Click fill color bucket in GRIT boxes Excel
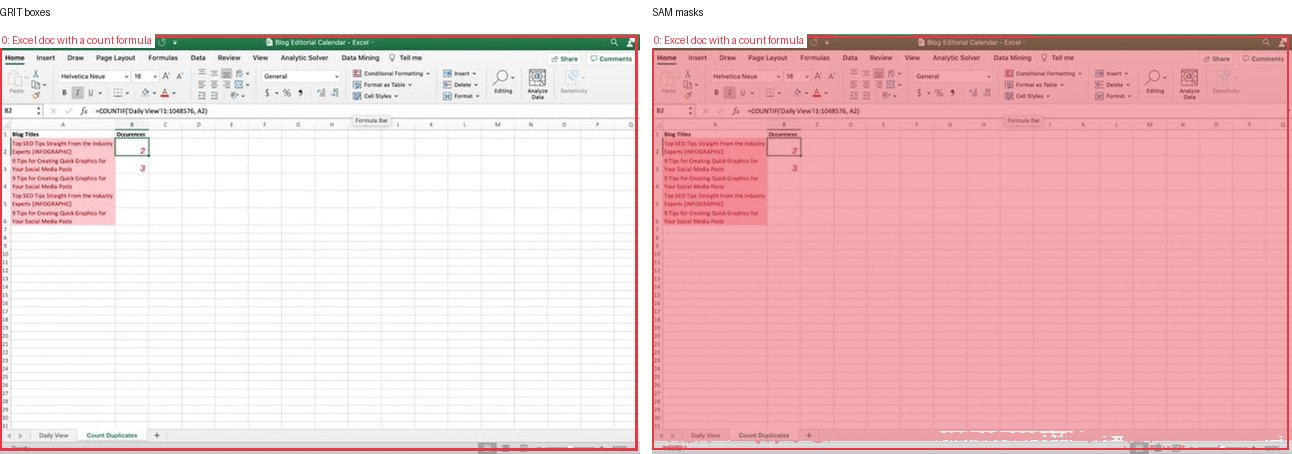 (x=145, y=93)
